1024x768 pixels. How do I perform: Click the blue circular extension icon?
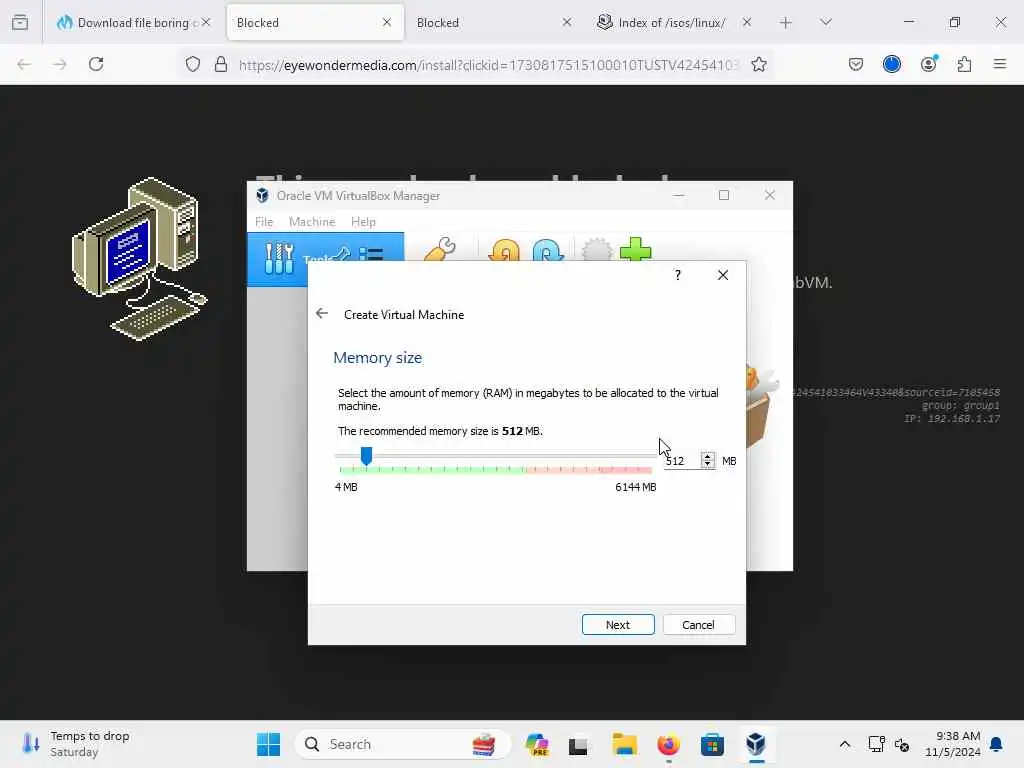[x=892, y=64]
